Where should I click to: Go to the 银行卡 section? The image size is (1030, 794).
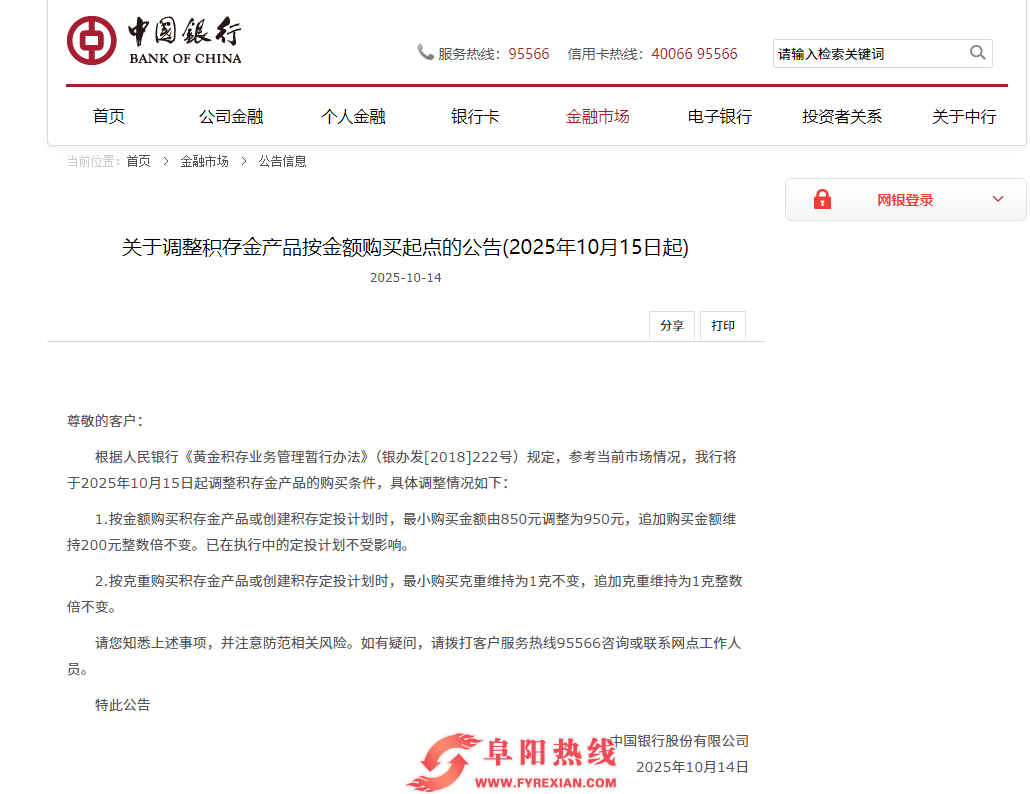coord(475,117)
